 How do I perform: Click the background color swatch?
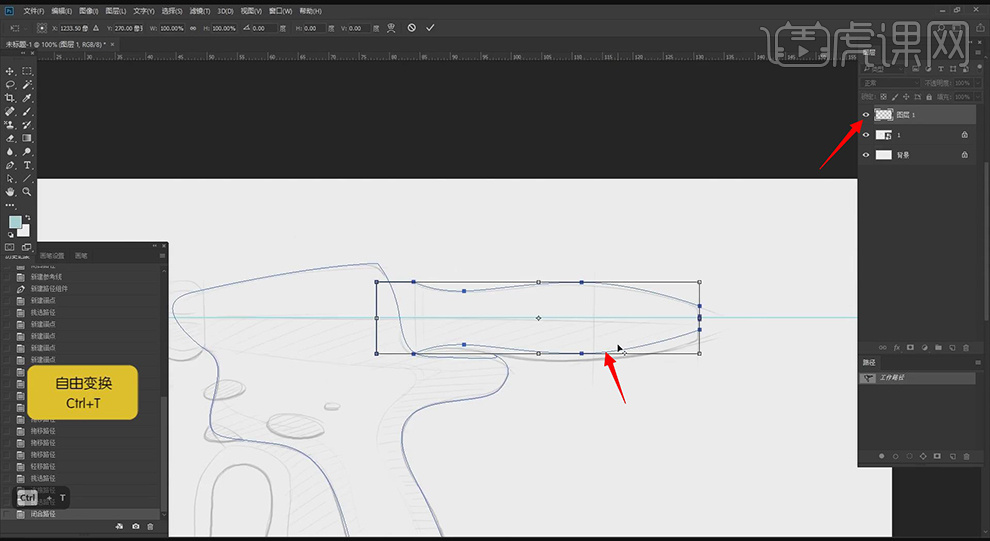coord(24,231)
